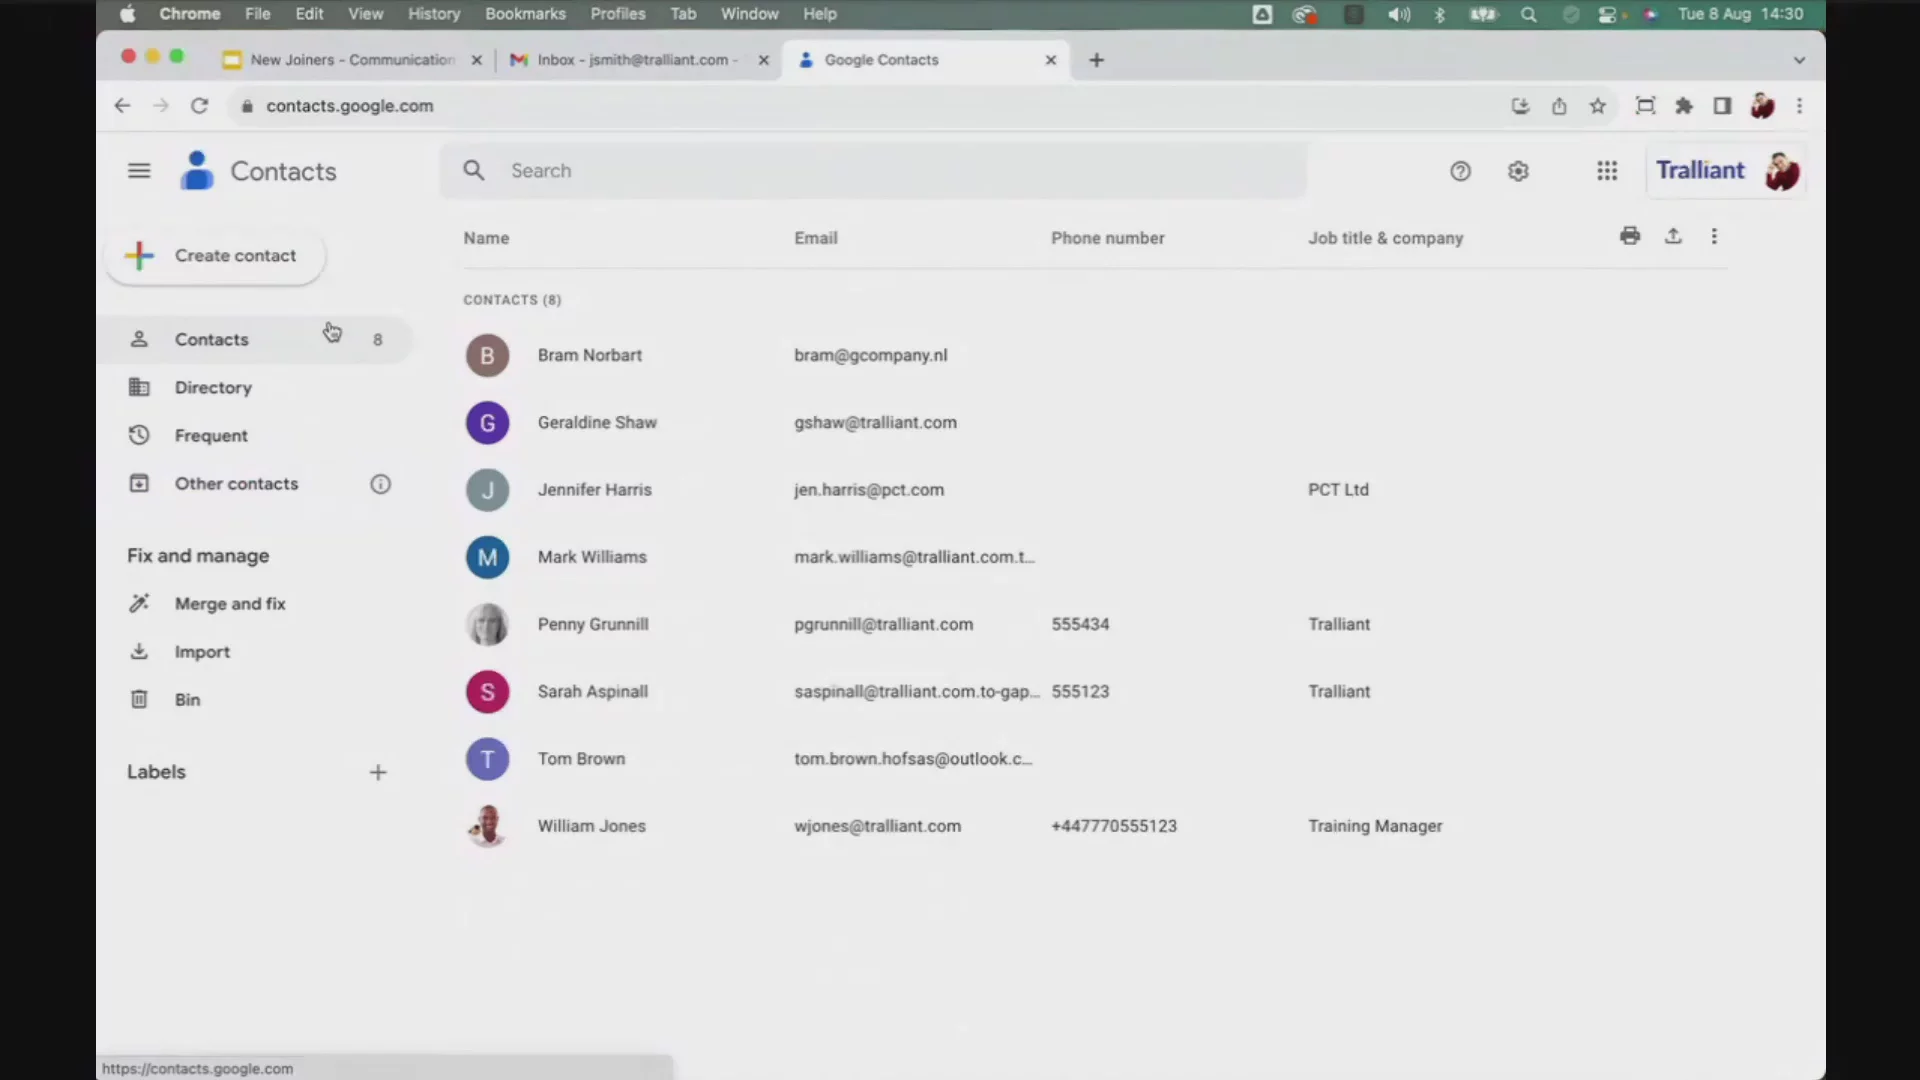Click the Search contacts field
Viewport: 1920px width, 1080px height.
point(873,171)
